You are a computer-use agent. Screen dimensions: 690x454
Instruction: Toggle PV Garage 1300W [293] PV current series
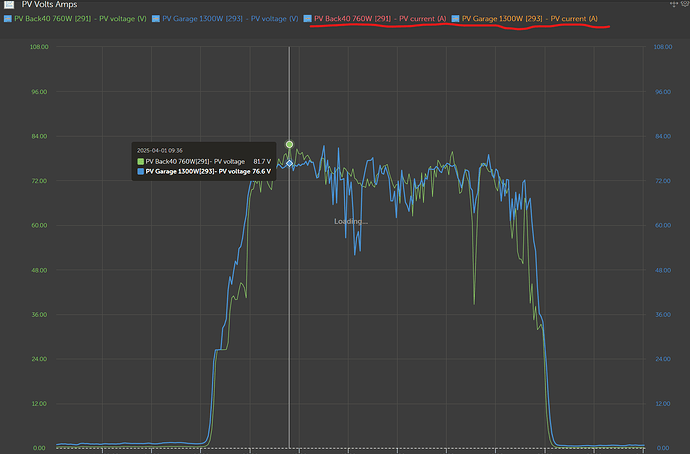(525, 18)
